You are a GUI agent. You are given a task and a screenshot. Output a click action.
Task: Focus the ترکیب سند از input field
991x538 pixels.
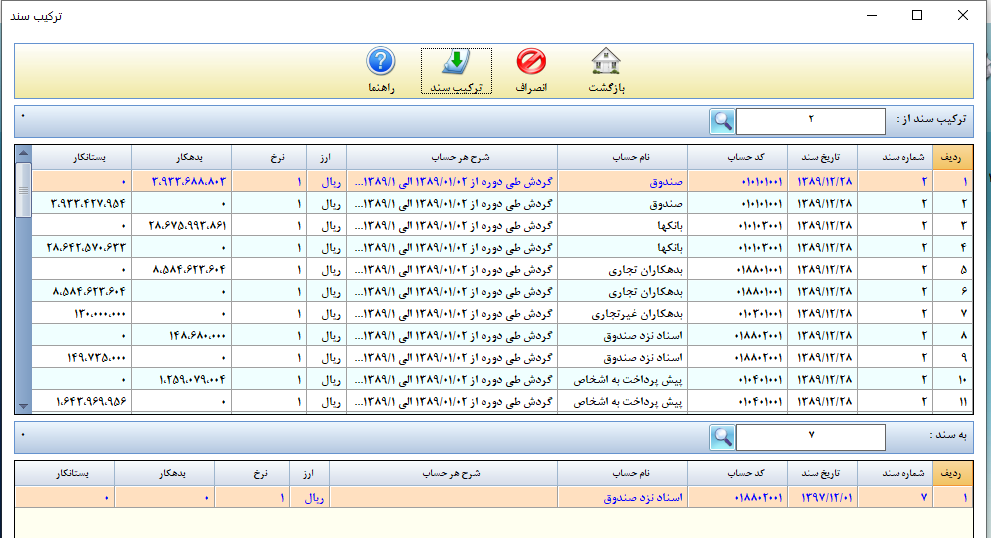(810, 122)
